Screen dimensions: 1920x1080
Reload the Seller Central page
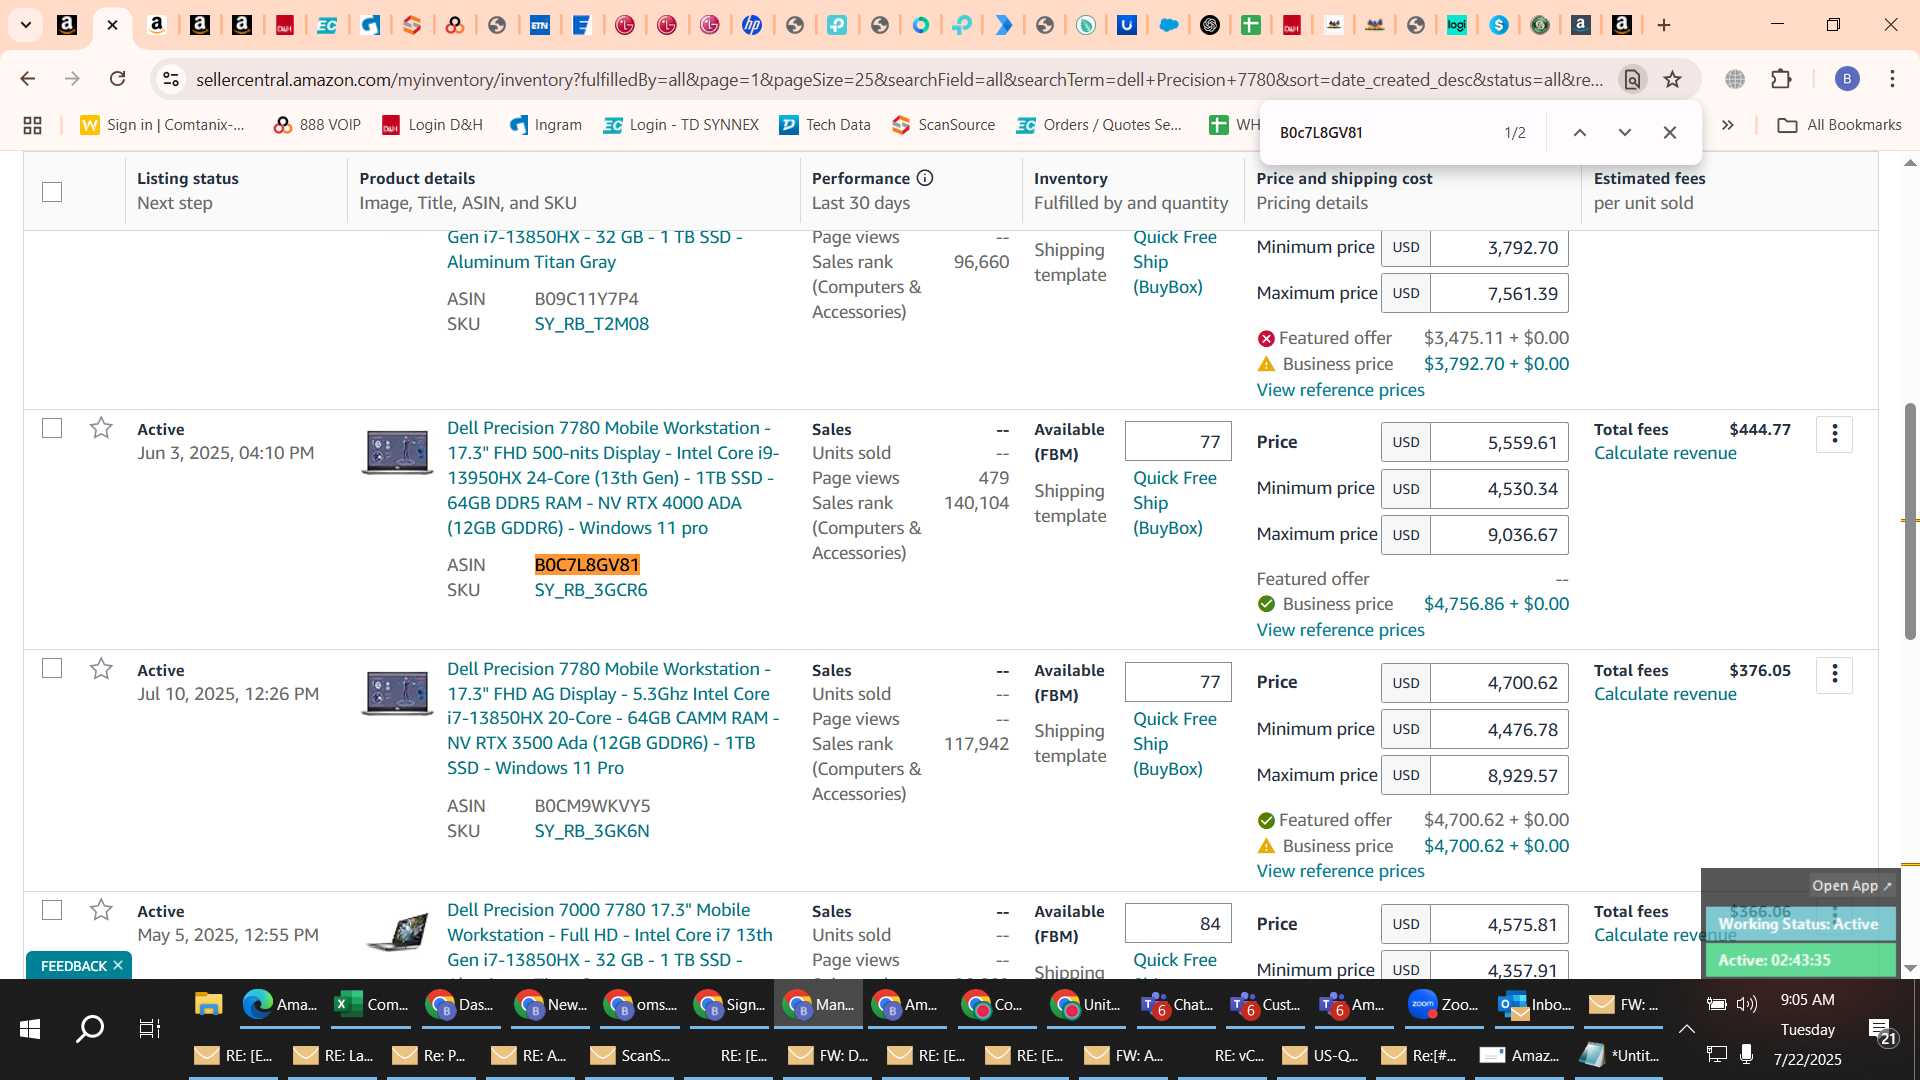[118, 79]
